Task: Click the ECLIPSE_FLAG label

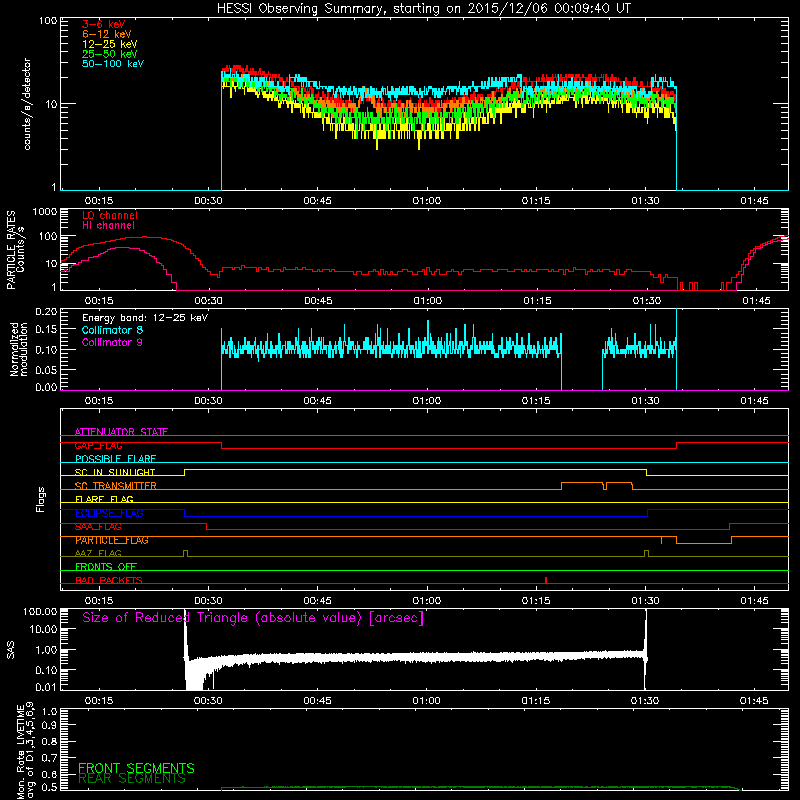Action: pos(109,513)
